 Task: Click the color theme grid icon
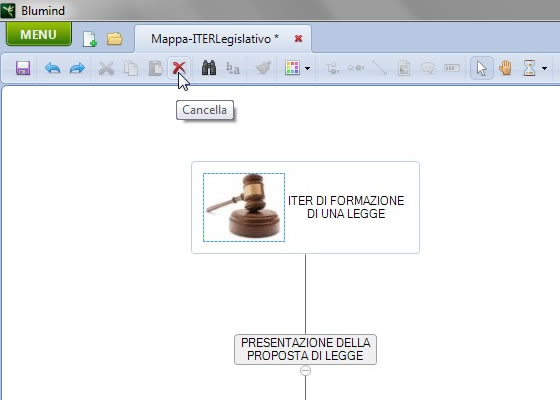(292, 68)
